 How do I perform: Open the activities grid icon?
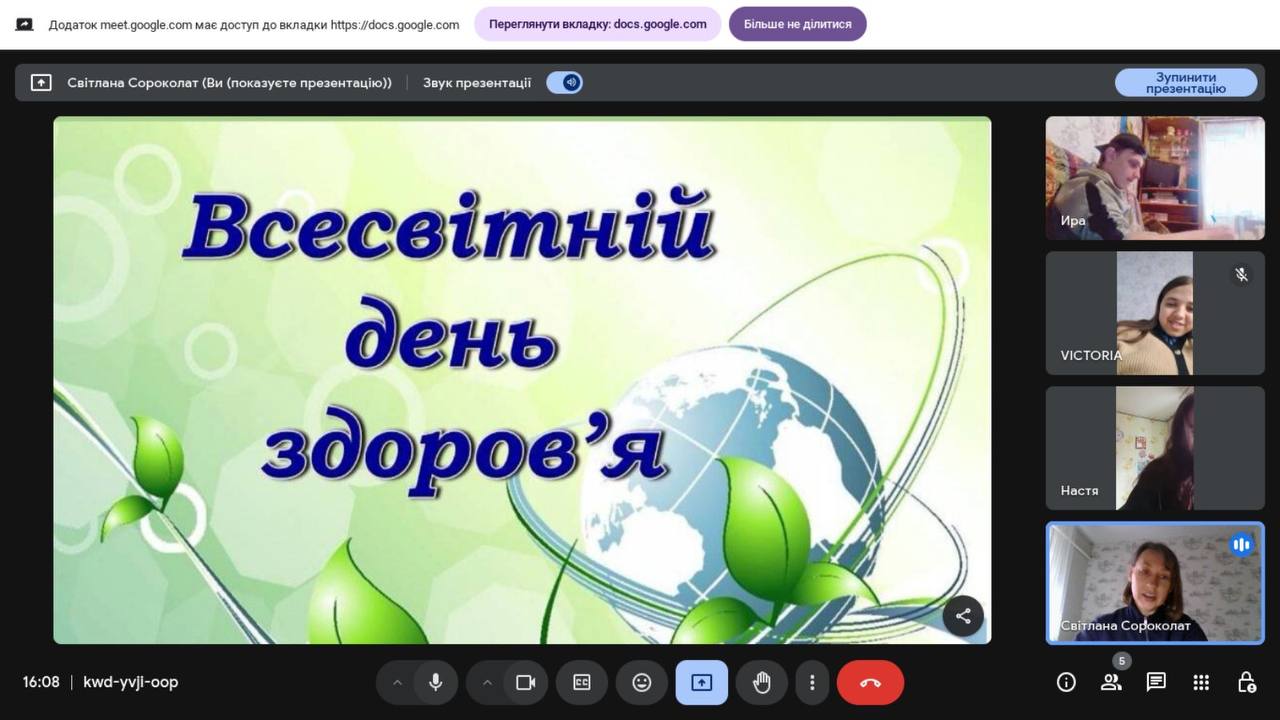pyautogui.click(x=1201, y=682)
